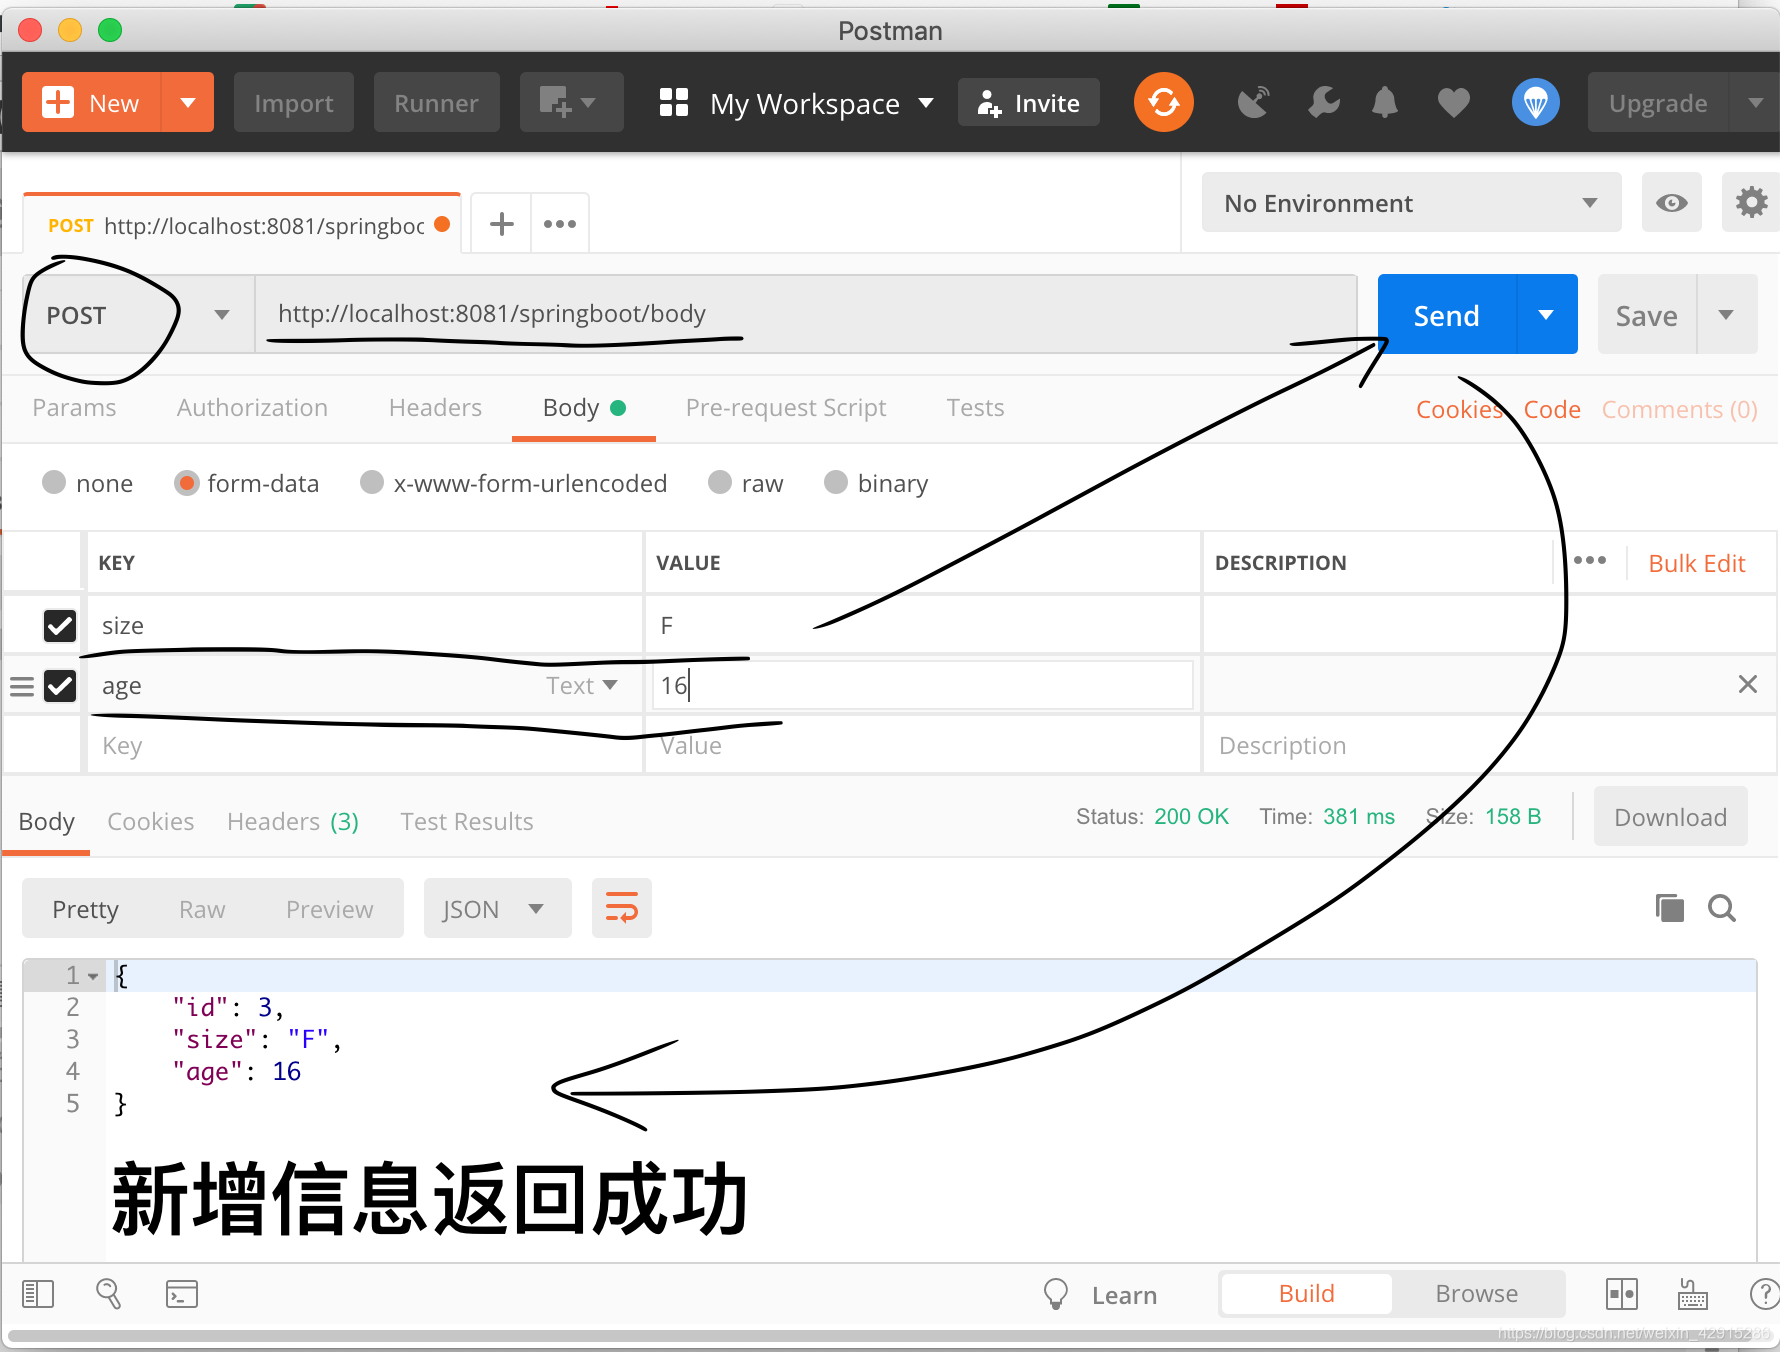Screen dimensions: 1780x1352
Task: Open the JSON format dropdown
Action: [x=497, y=908]
